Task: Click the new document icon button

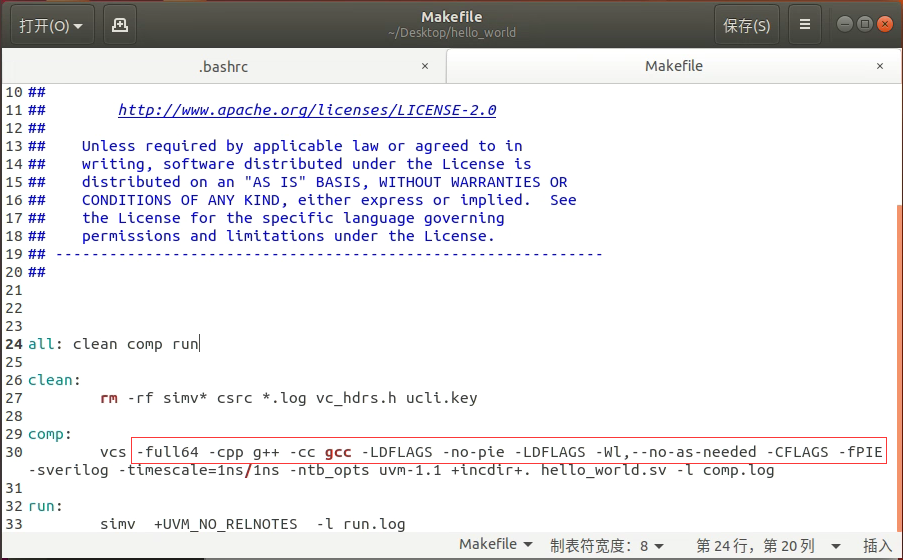Action: pyautogui.click(x=120, y=25)
